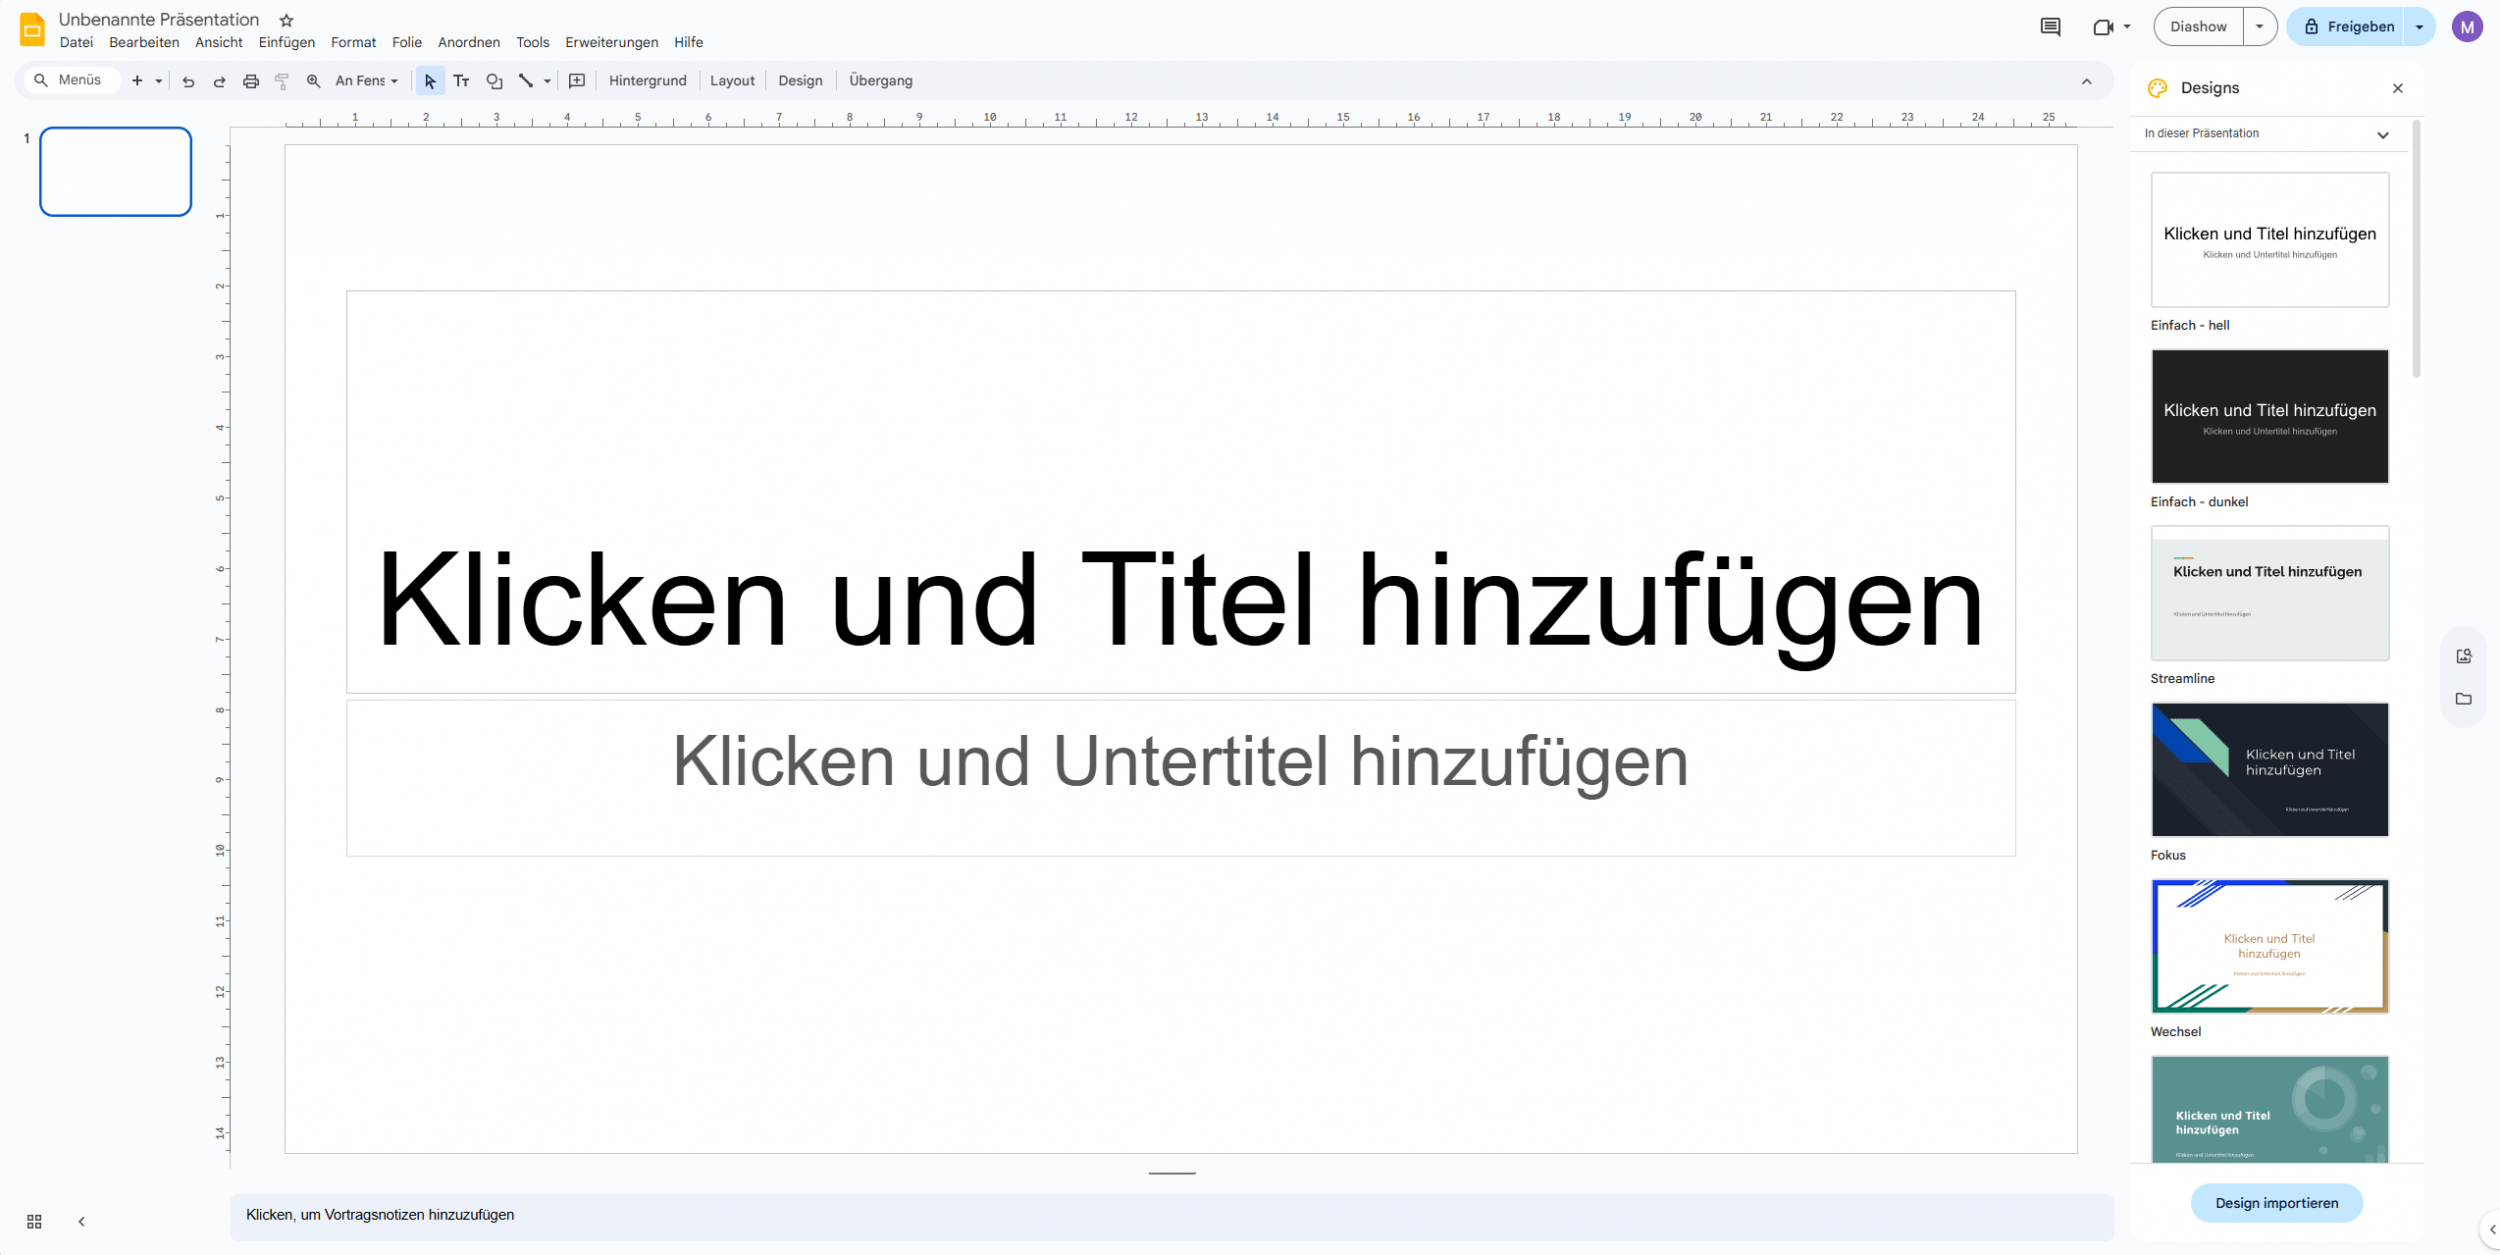Click the add comment toolbar icon

(x=577, y=81)
